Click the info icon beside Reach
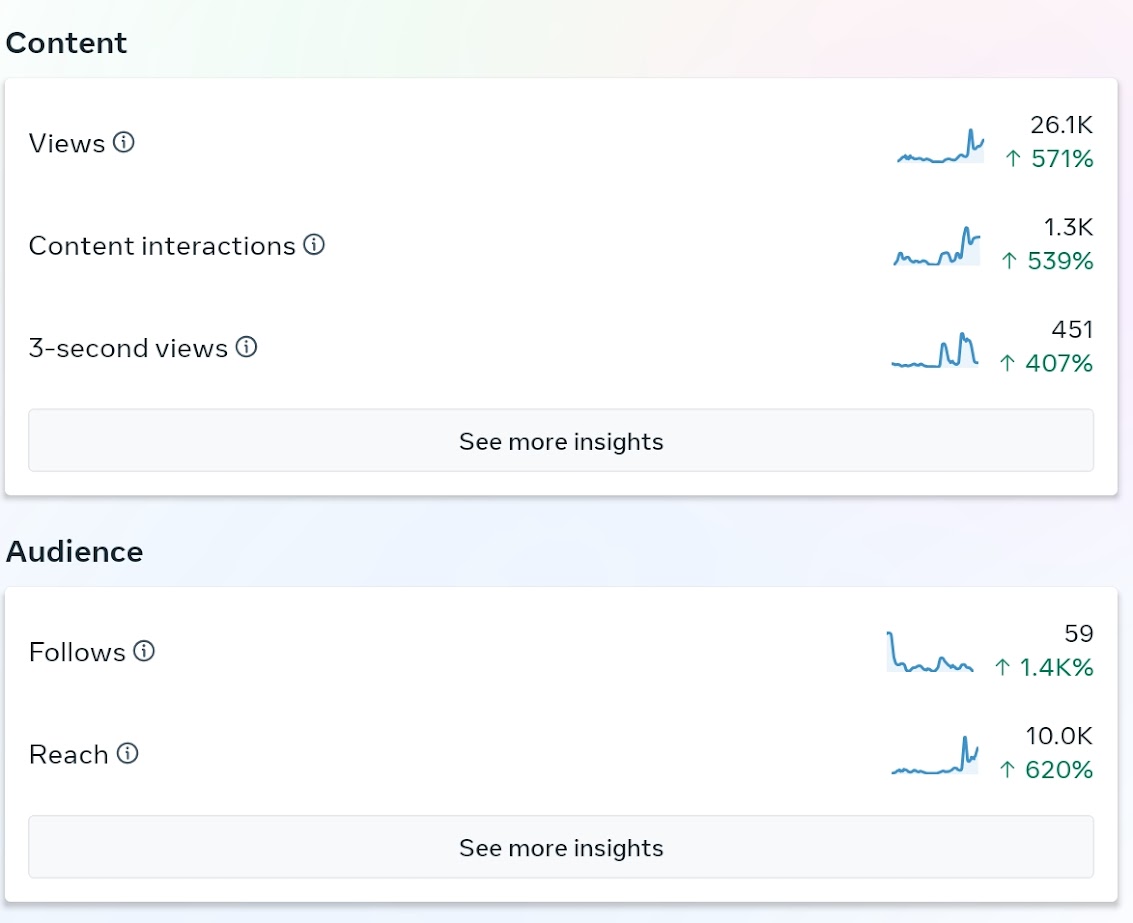Screen dimensions: 1133x923 click(x=127, y=754)
